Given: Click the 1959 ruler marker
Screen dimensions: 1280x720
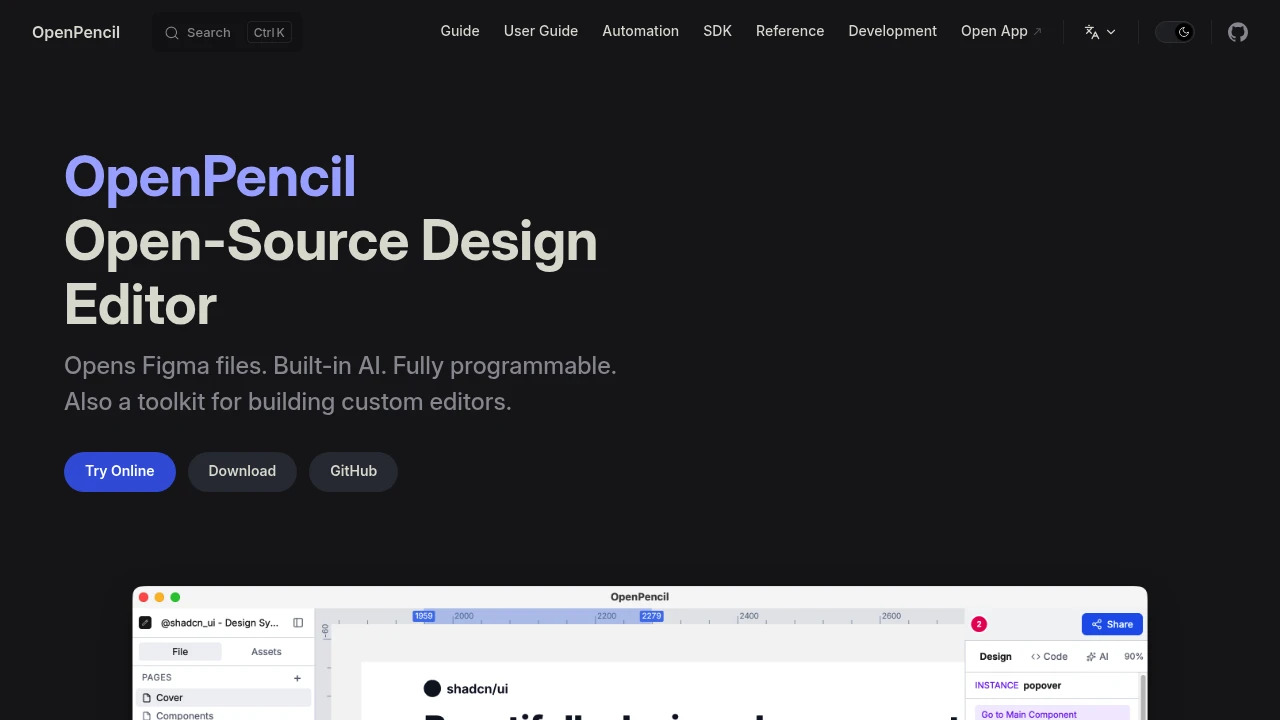Looking at the screenshot, I should 424,616.
